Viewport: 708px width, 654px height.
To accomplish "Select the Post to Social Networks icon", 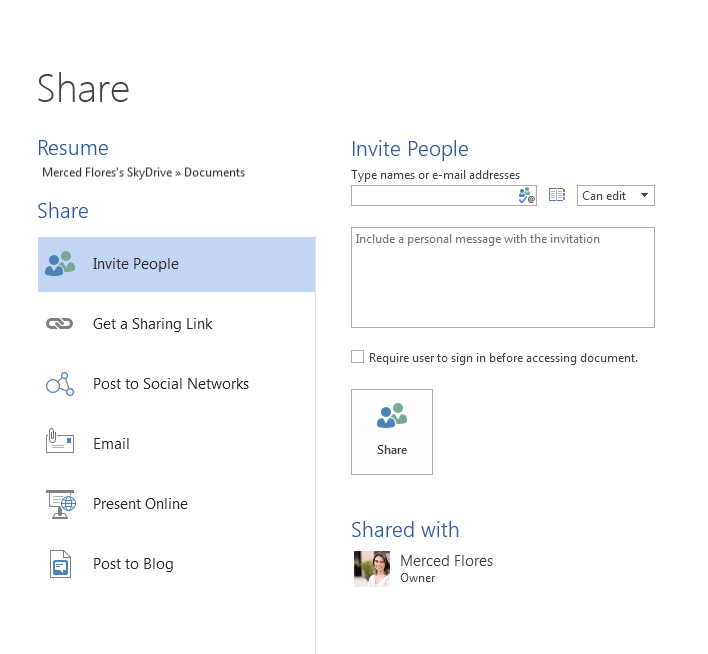I will [x=60, y=384].
